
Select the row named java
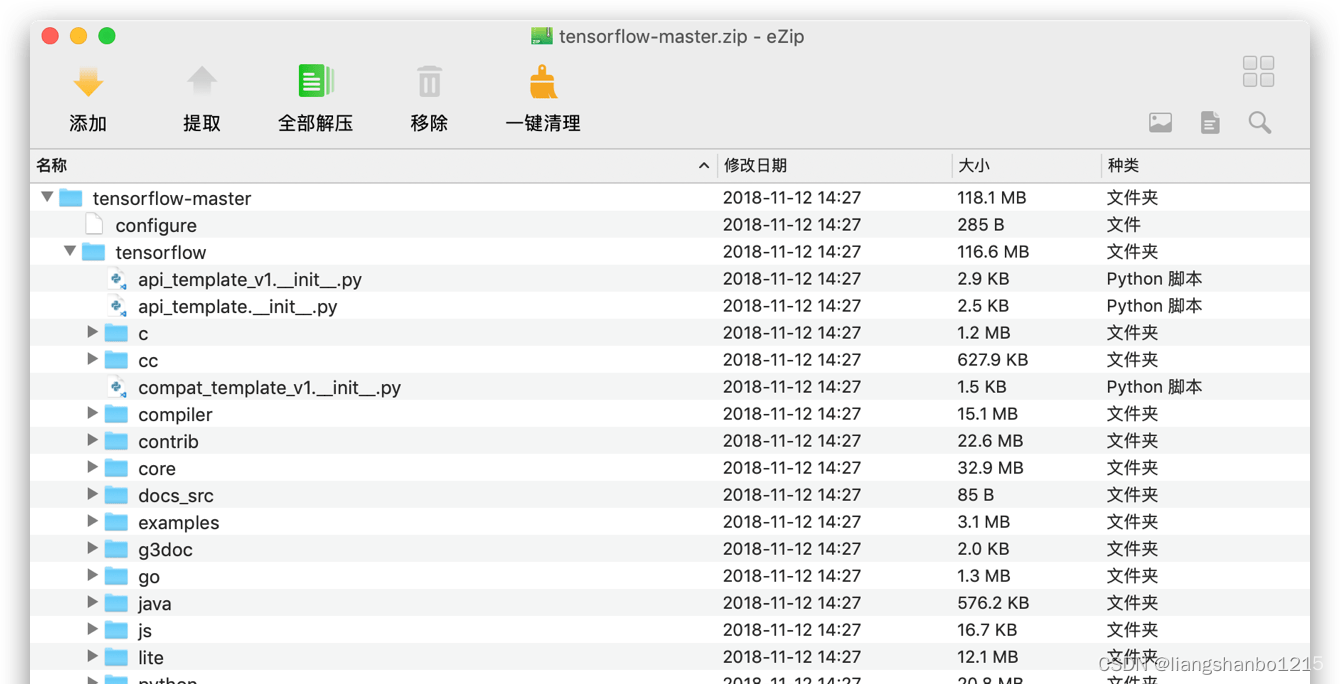click(x=670, y=603)
